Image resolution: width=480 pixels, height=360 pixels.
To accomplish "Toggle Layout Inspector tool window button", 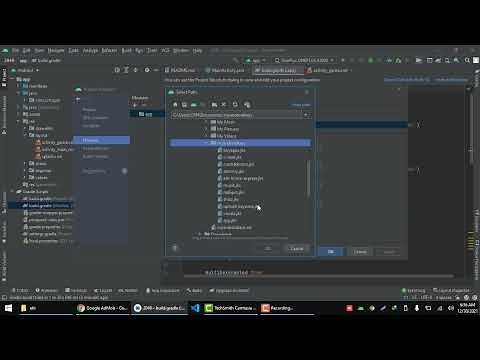I will (x=452, y=290).
